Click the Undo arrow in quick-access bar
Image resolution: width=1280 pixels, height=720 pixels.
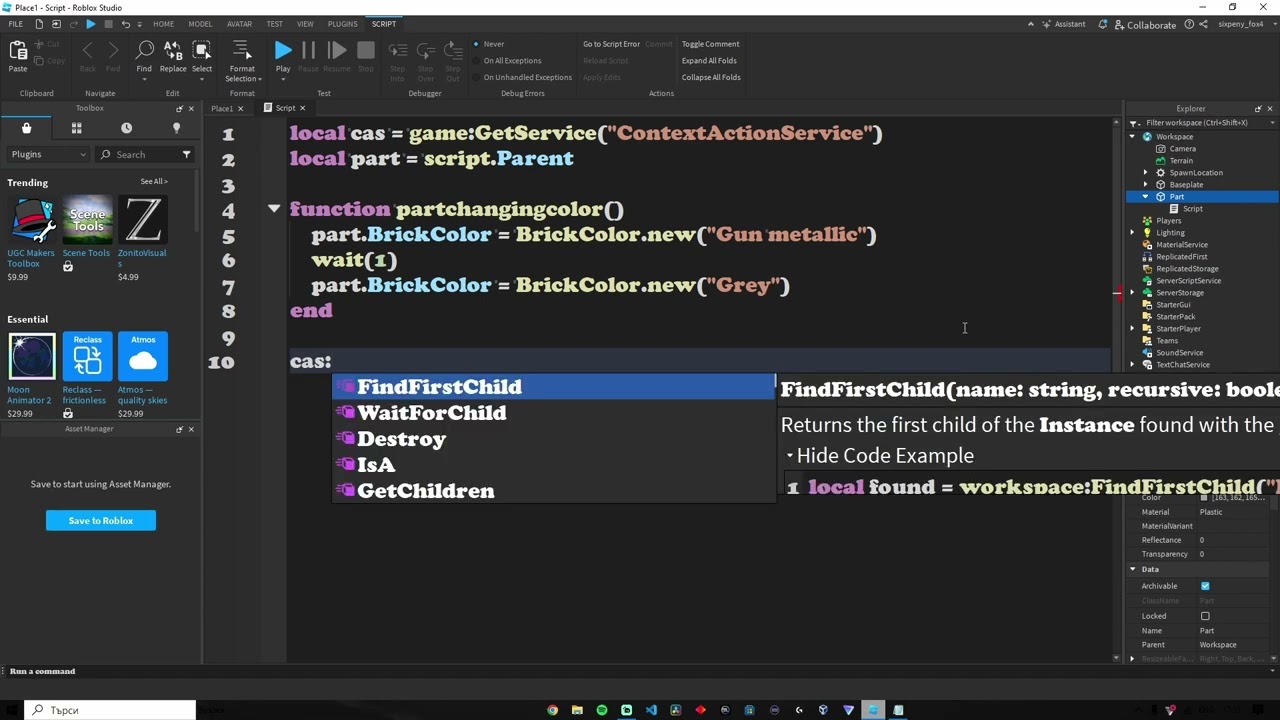[x=125, y=24]
